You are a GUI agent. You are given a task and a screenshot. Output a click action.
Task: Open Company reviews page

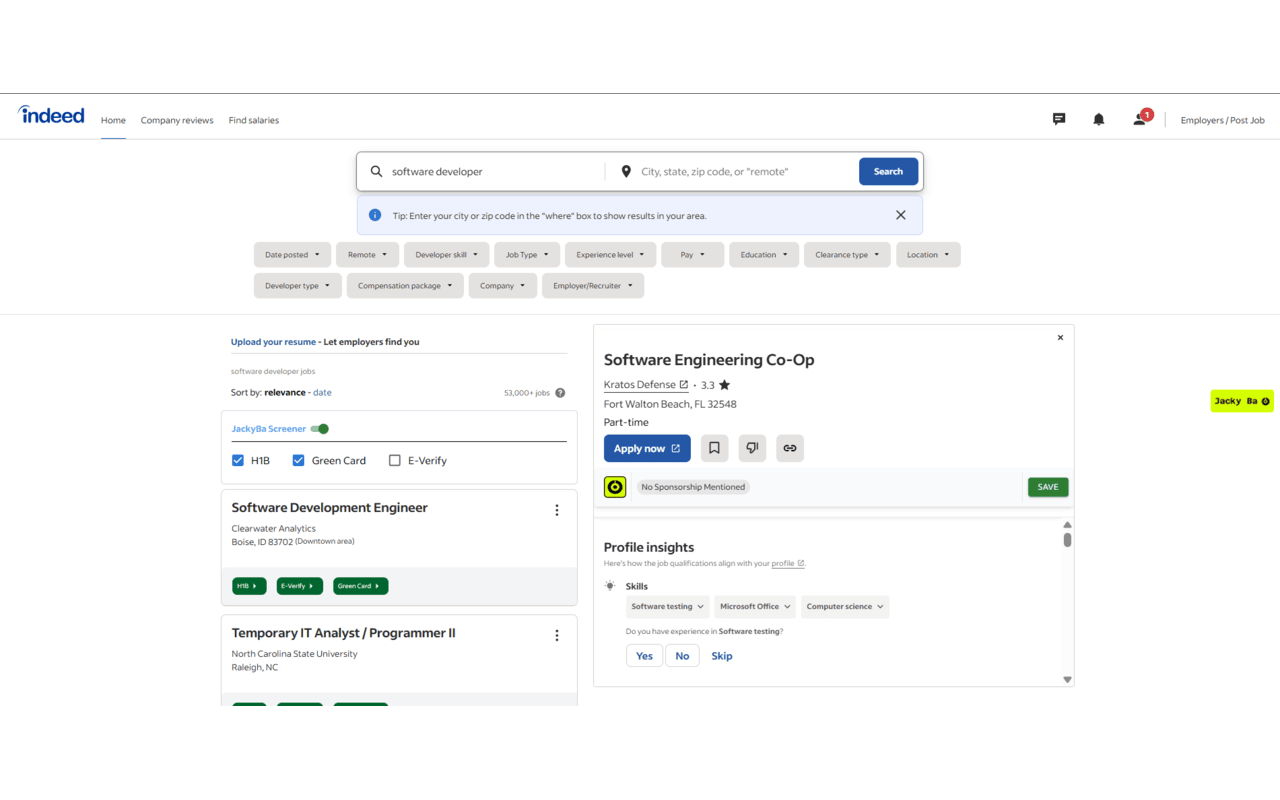click(177, 120)
